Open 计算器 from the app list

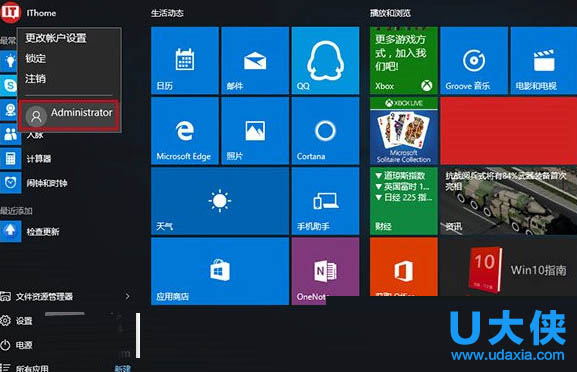tap(39, 159)
